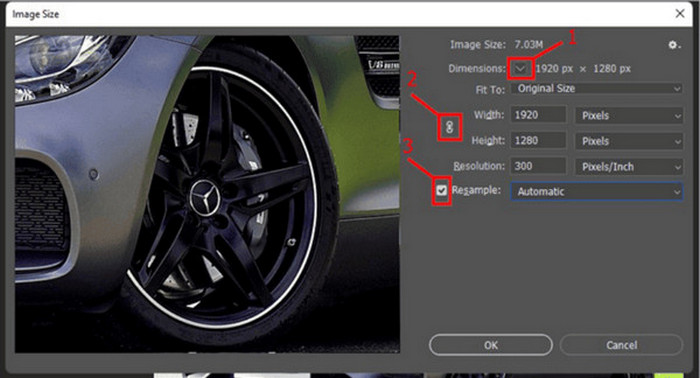Open the gear settings menu

[674, 45]
